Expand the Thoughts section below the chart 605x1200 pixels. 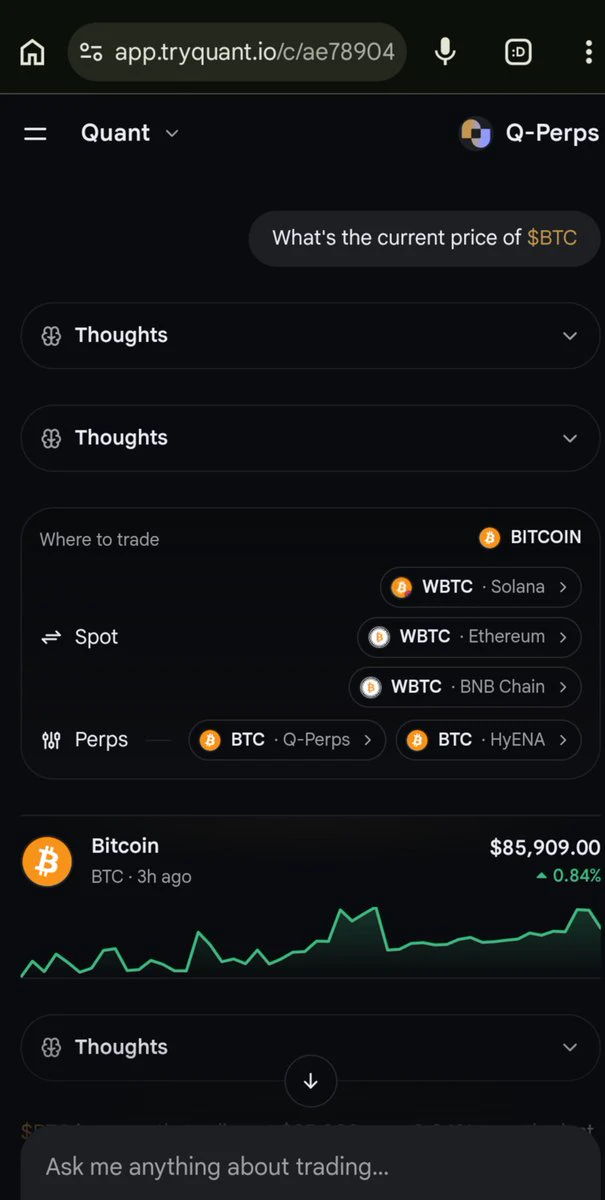coord(310,1047)
